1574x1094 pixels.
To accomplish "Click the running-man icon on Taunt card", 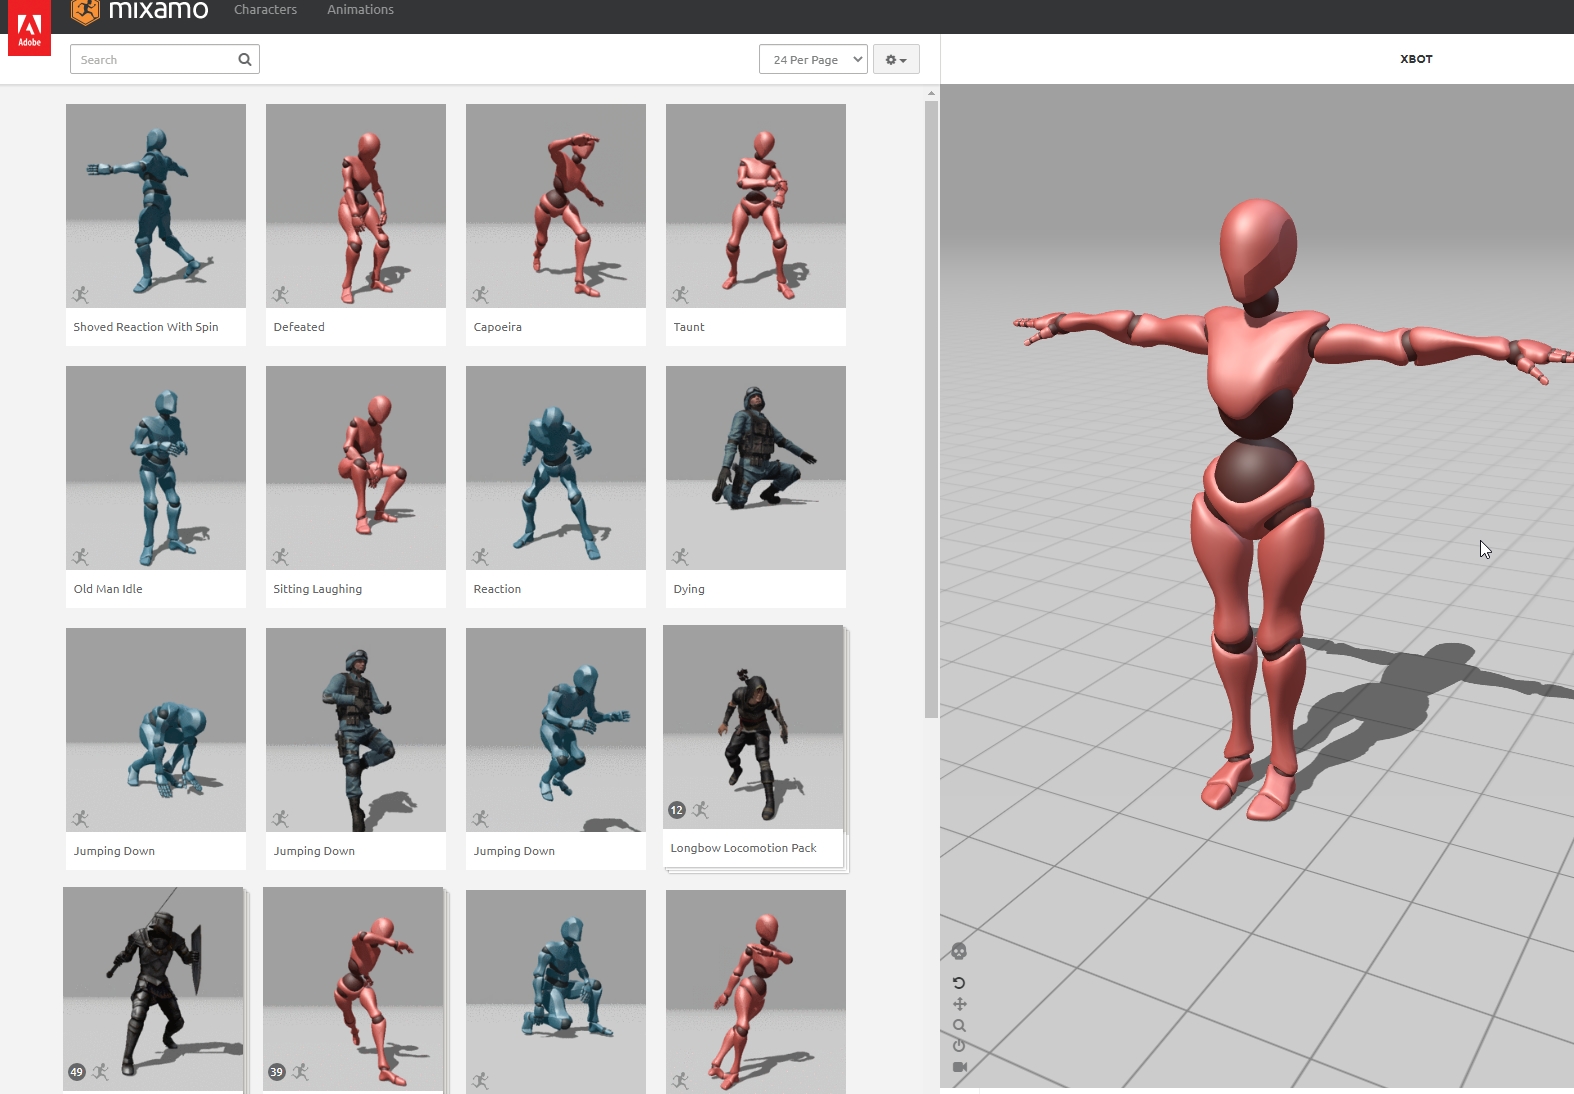I will [681, 294].
